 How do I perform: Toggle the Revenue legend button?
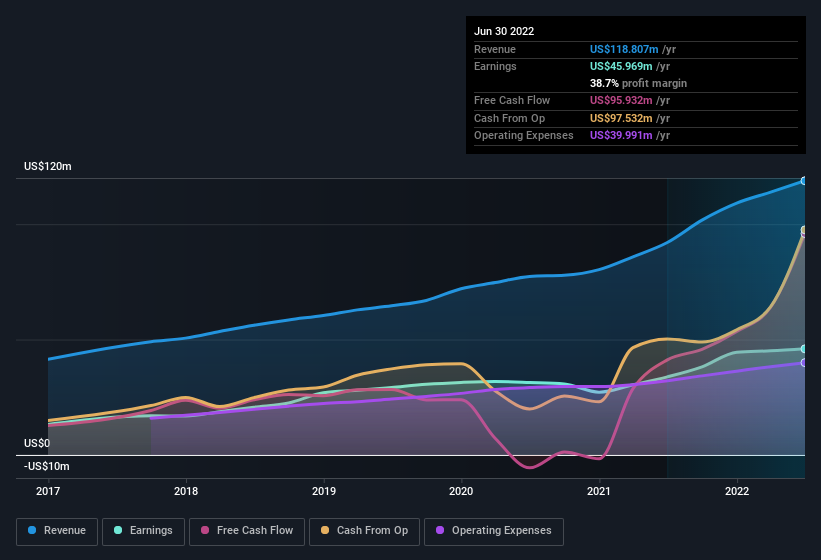[57, 531]
